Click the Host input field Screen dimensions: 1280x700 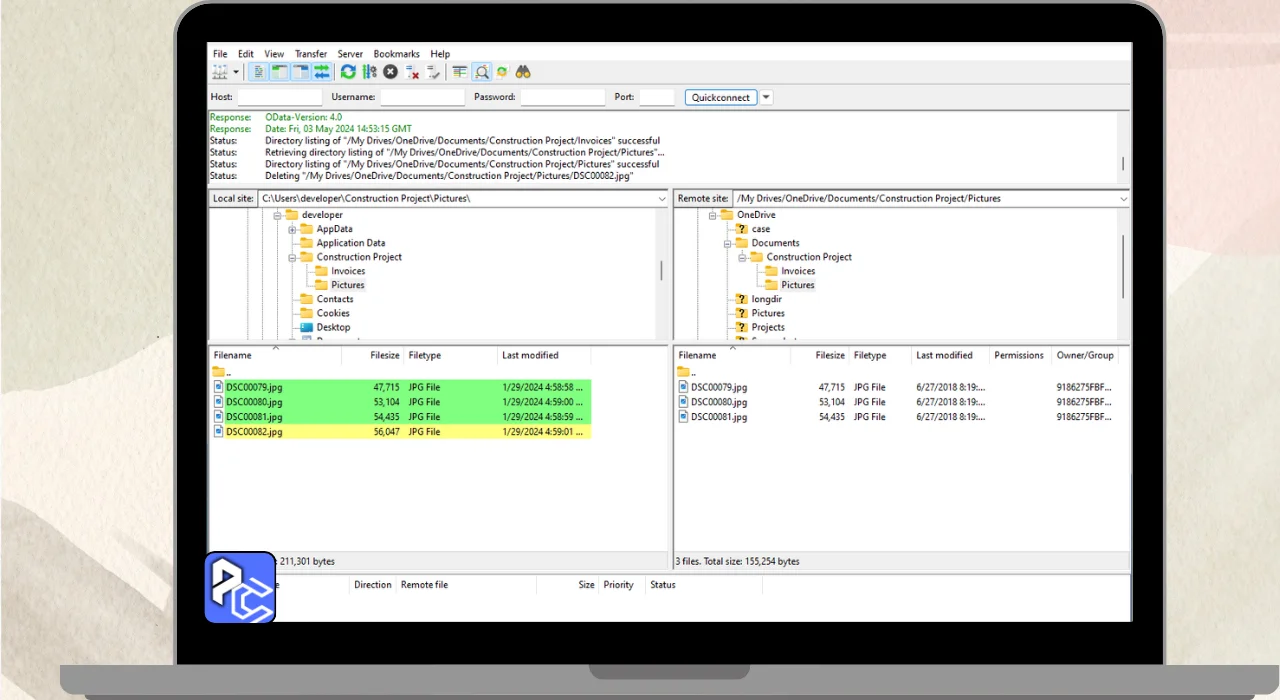tap(279, 98)
